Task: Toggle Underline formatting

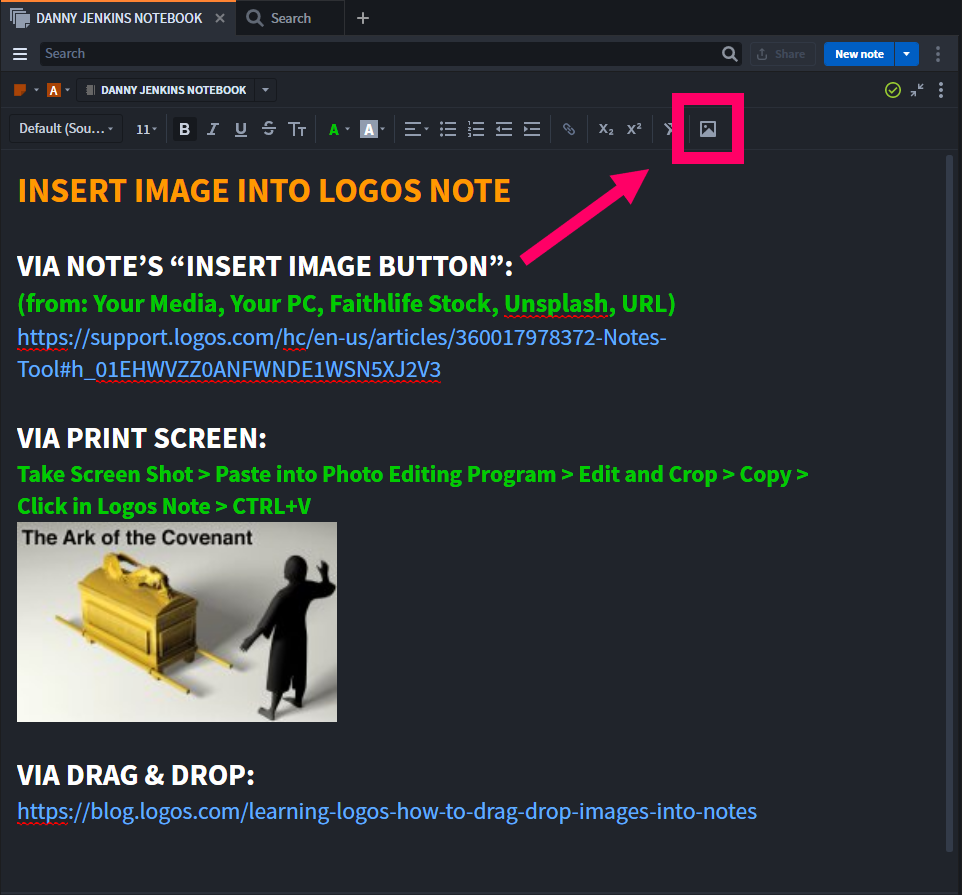Action: click(240, 129)
